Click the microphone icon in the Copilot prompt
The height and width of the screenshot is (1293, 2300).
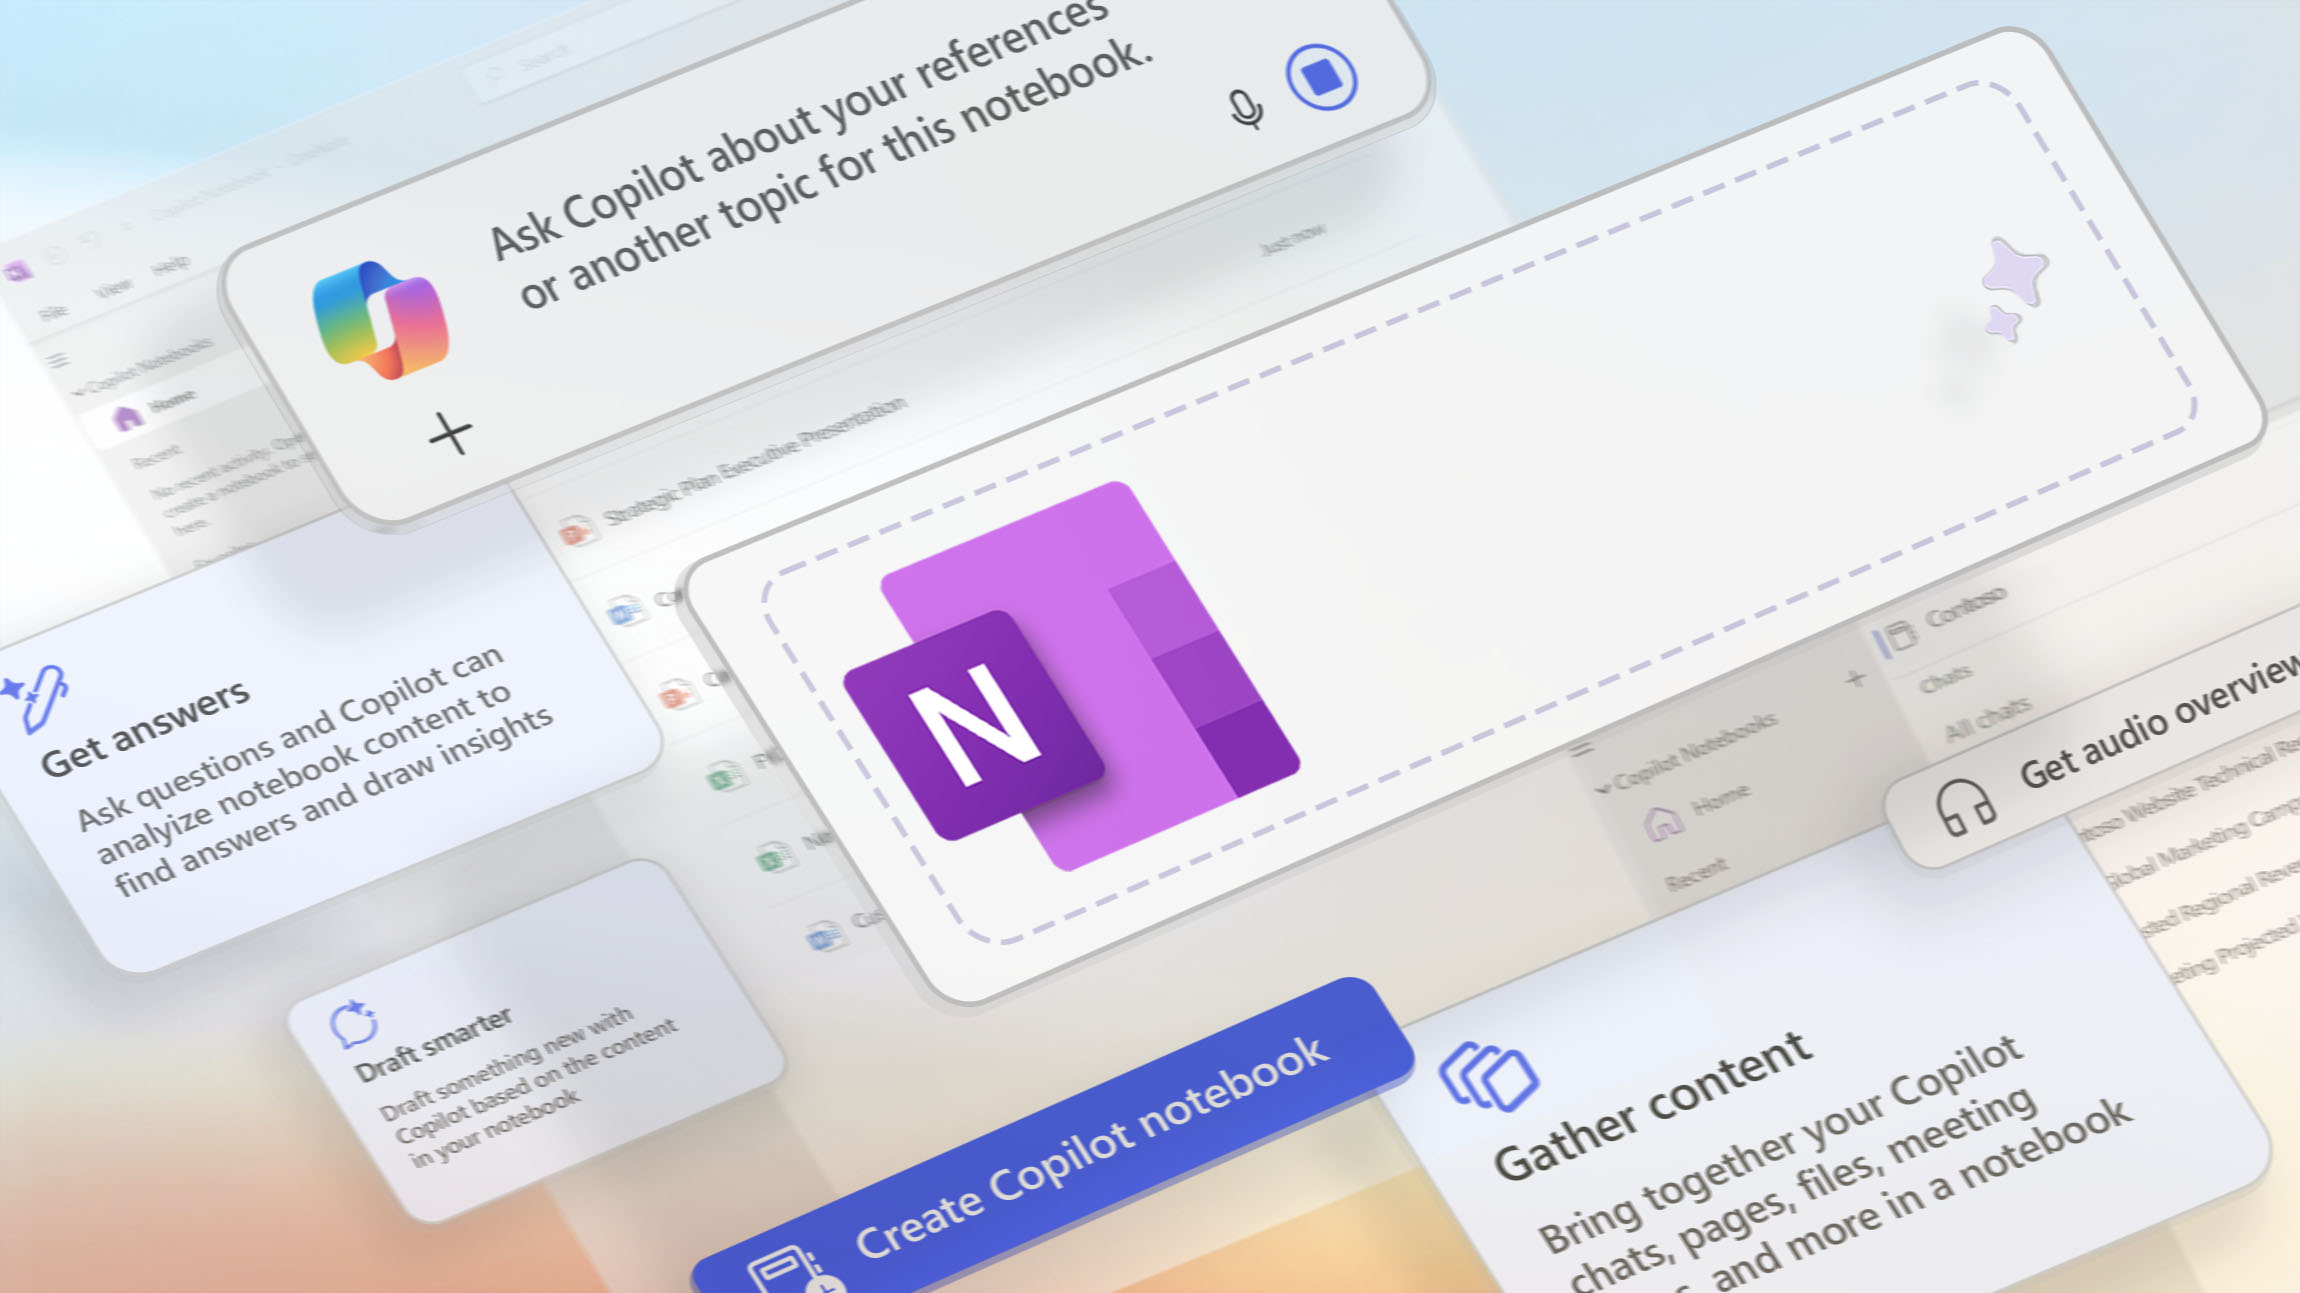click(1245, 109)
